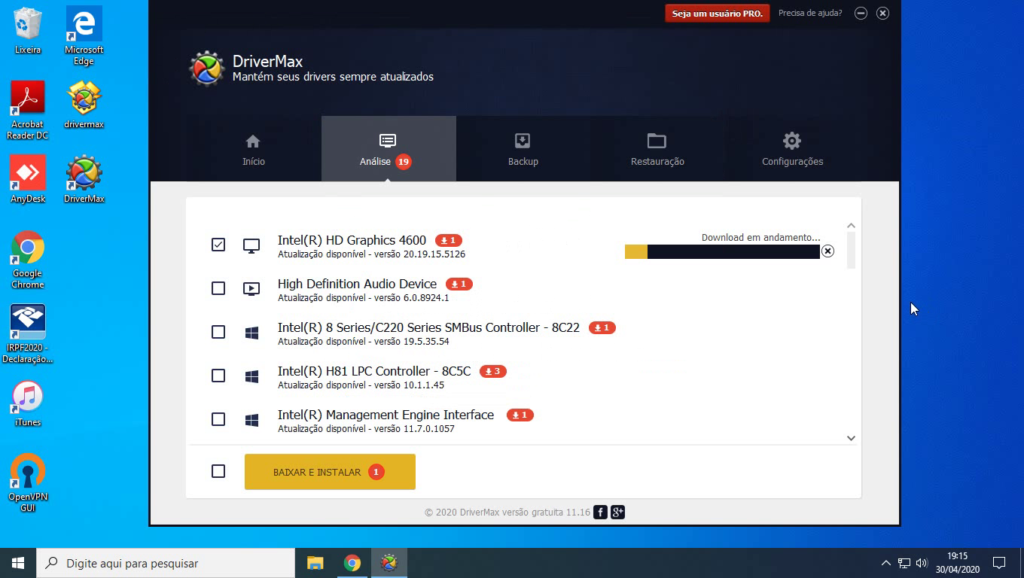Screen dimensions: 1024x578
Task: Open Acrobat Reader DC desktop shortcut
Action: point(27,110)
